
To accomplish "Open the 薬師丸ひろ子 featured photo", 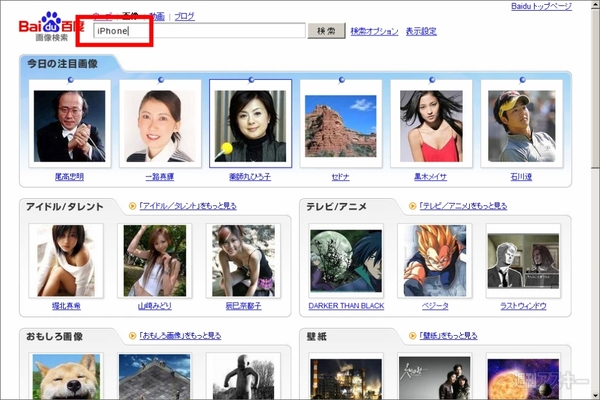I will pyautogui.click(x=250, y=126).
